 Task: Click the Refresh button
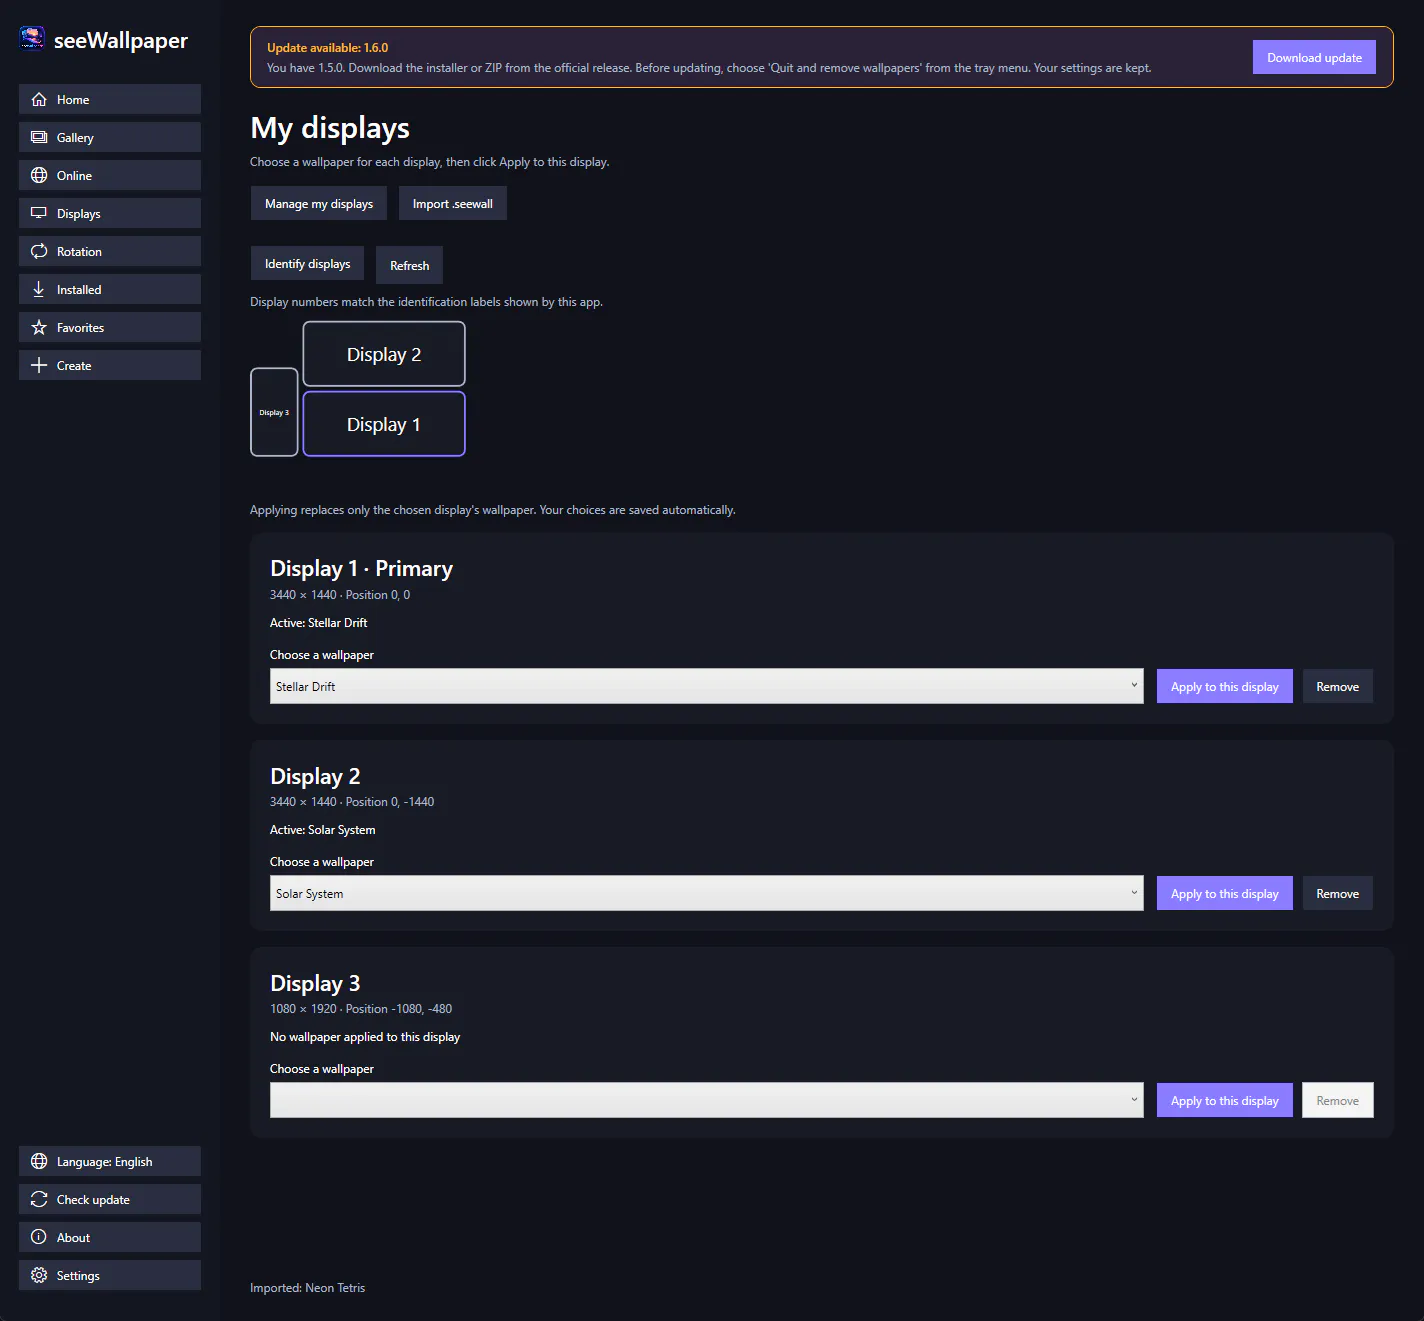point(409,265)
